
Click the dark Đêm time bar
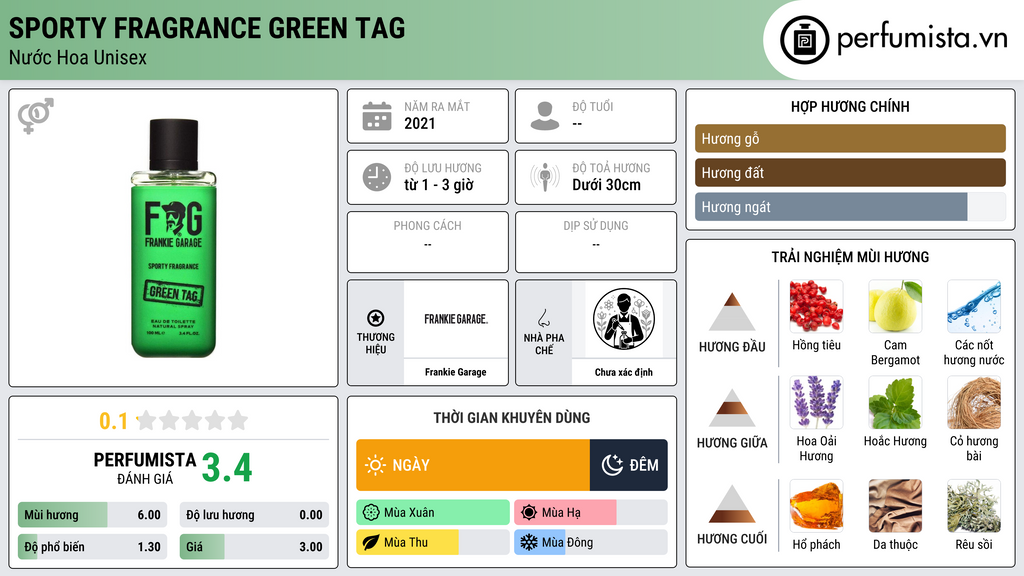tap(628, 465)
